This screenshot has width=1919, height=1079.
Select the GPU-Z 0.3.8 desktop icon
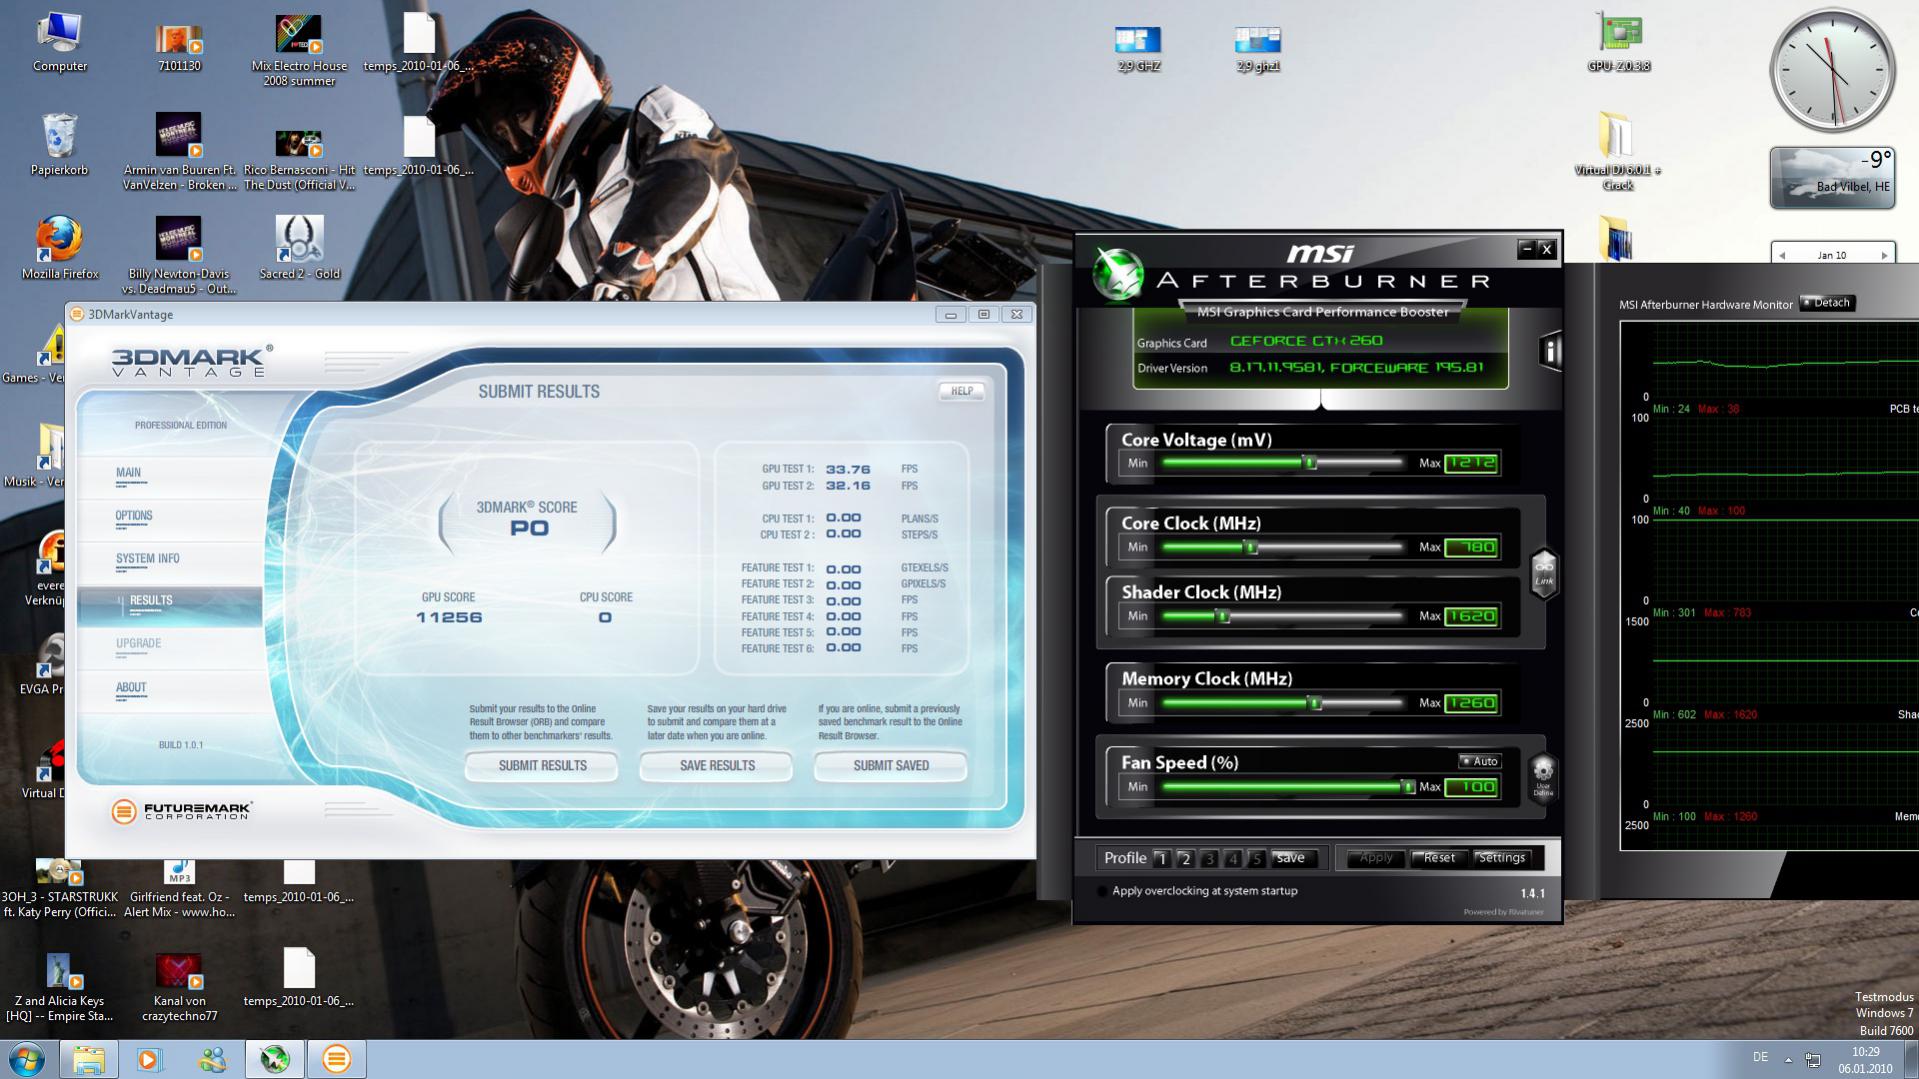[x=1618, y=44]
